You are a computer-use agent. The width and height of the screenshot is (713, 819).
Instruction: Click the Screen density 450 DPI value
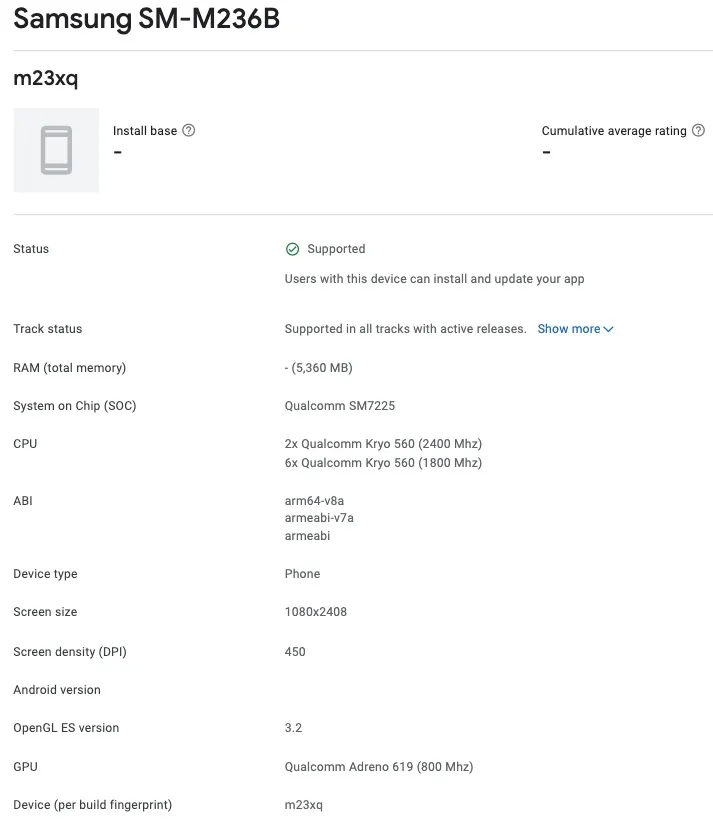coord(295,651)
